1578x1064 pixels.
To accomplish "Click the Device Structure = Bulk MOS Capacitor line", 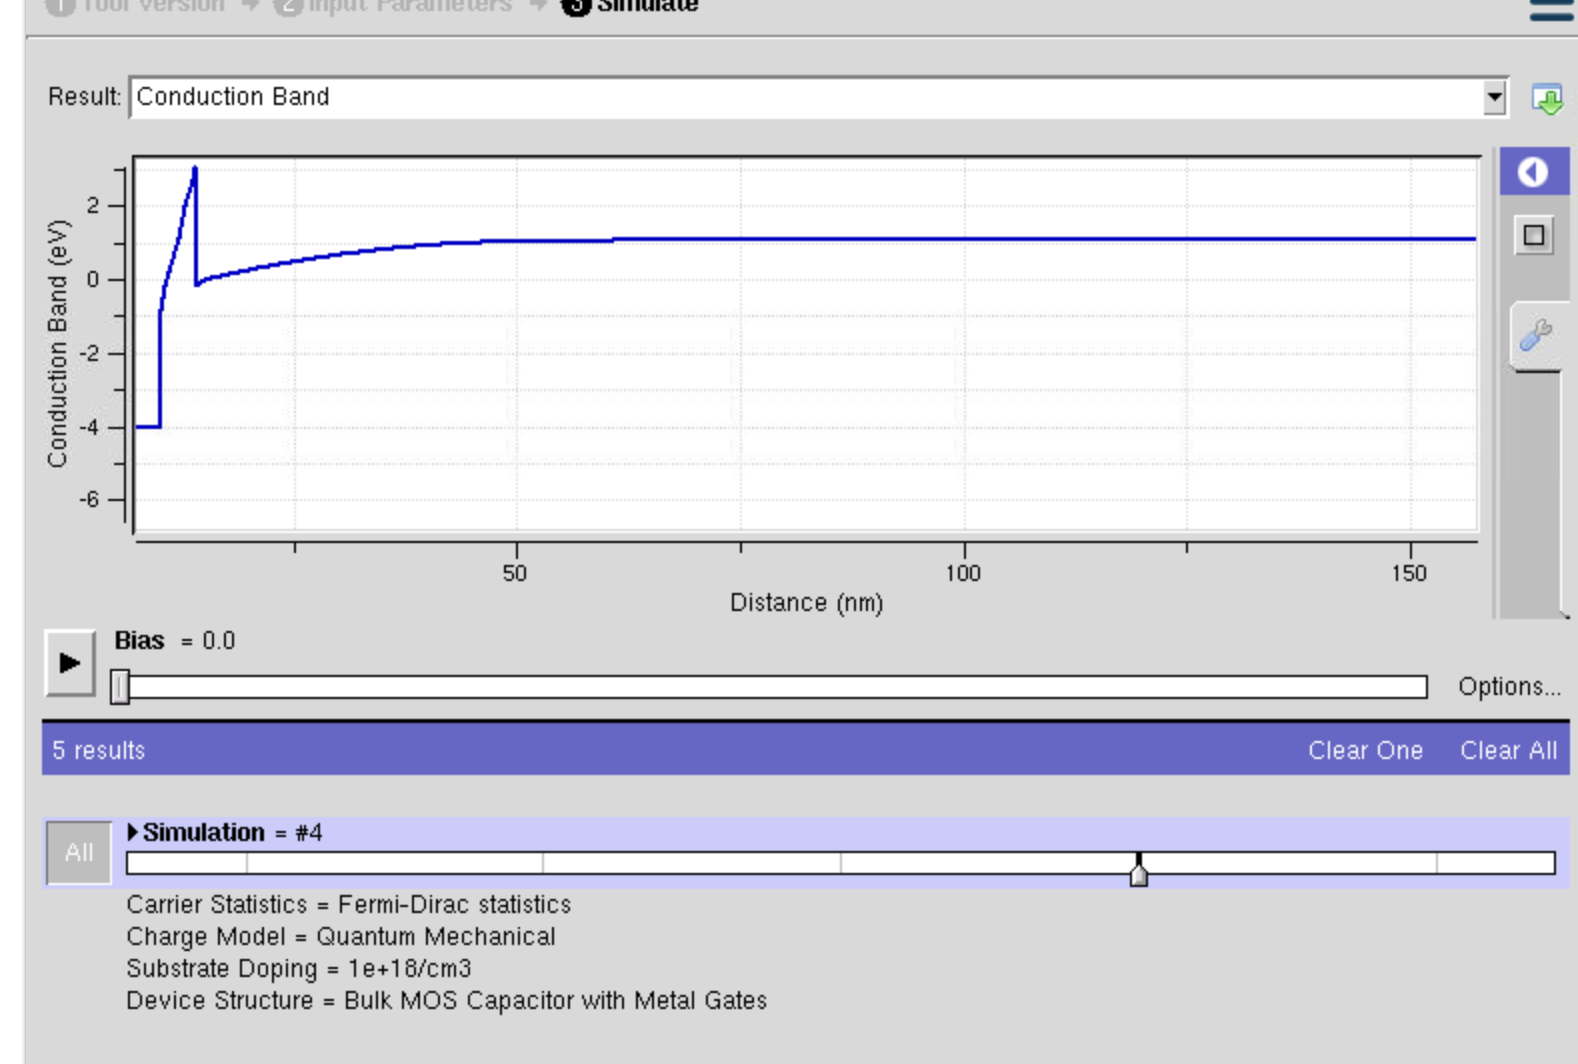I will (x=447, y=1001).
